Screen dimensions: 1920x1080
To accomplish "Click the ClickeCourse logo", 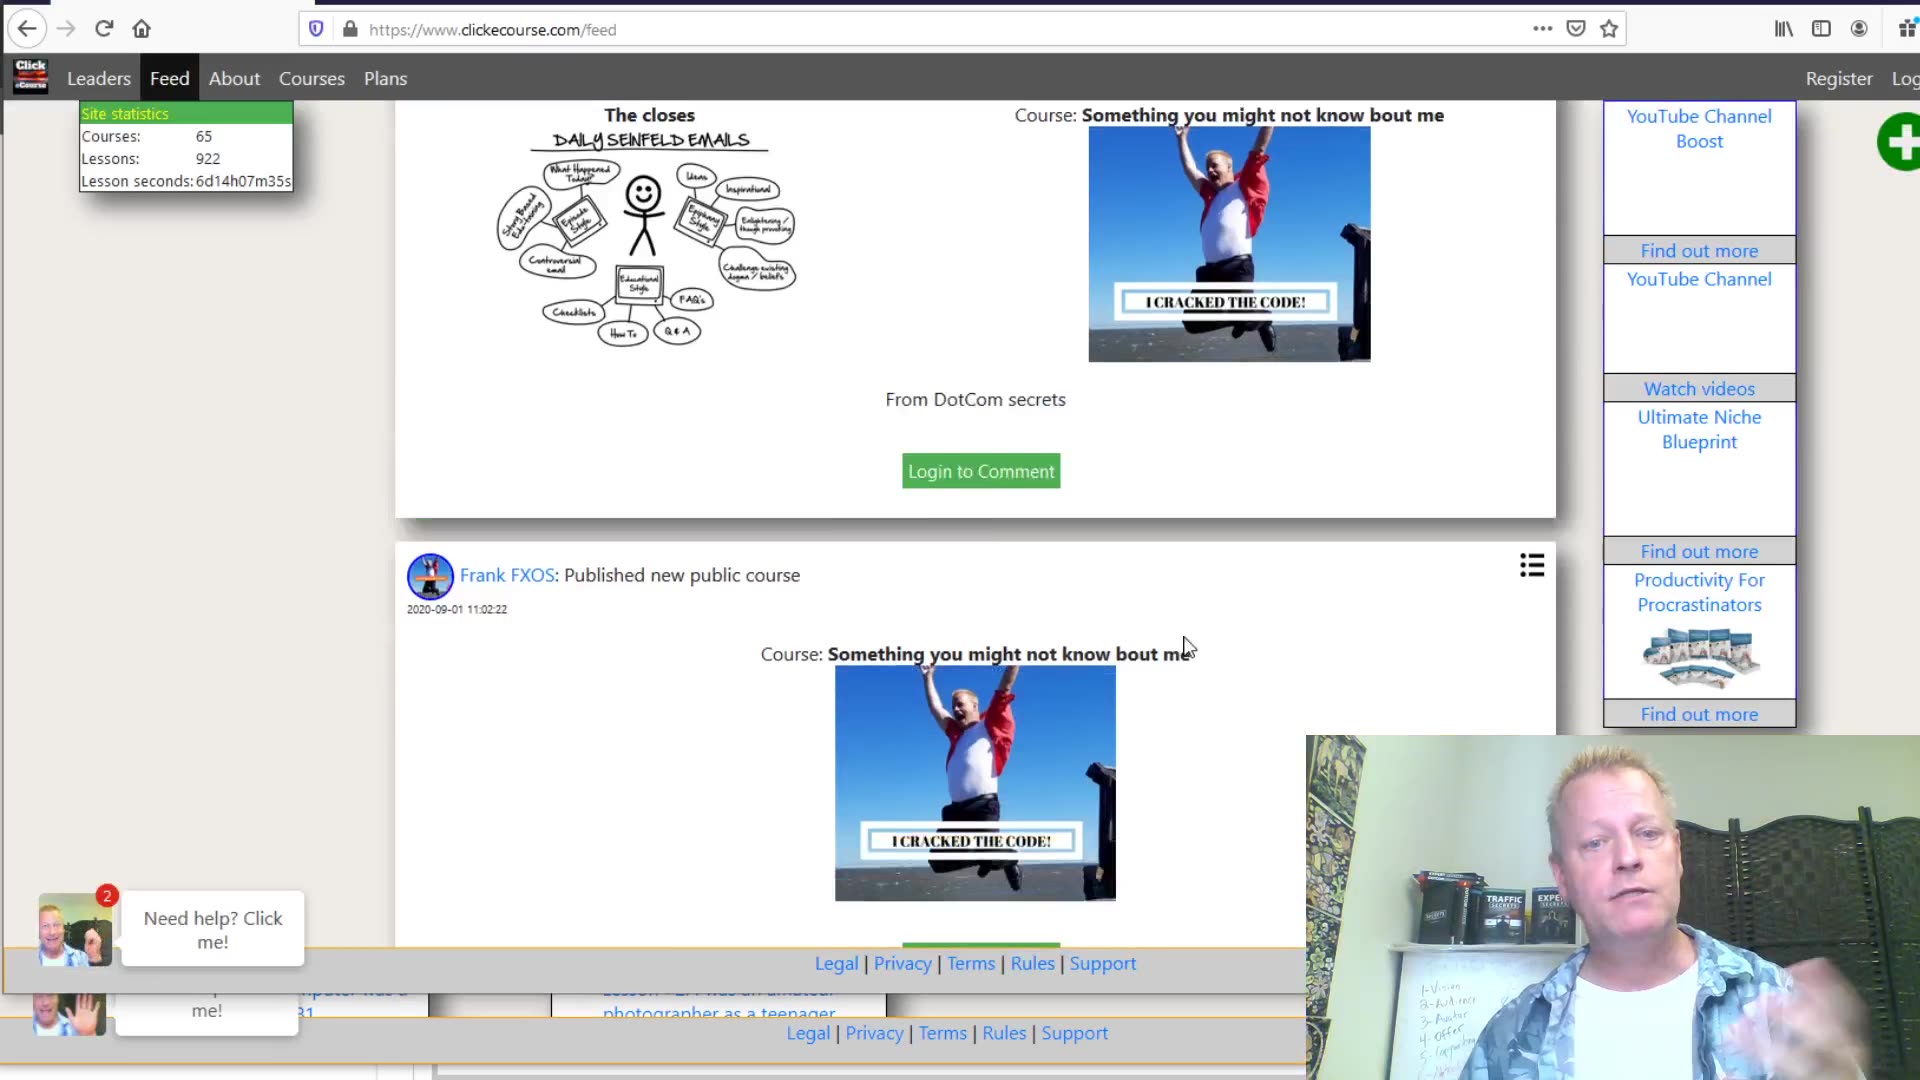I will pos(31,76).
